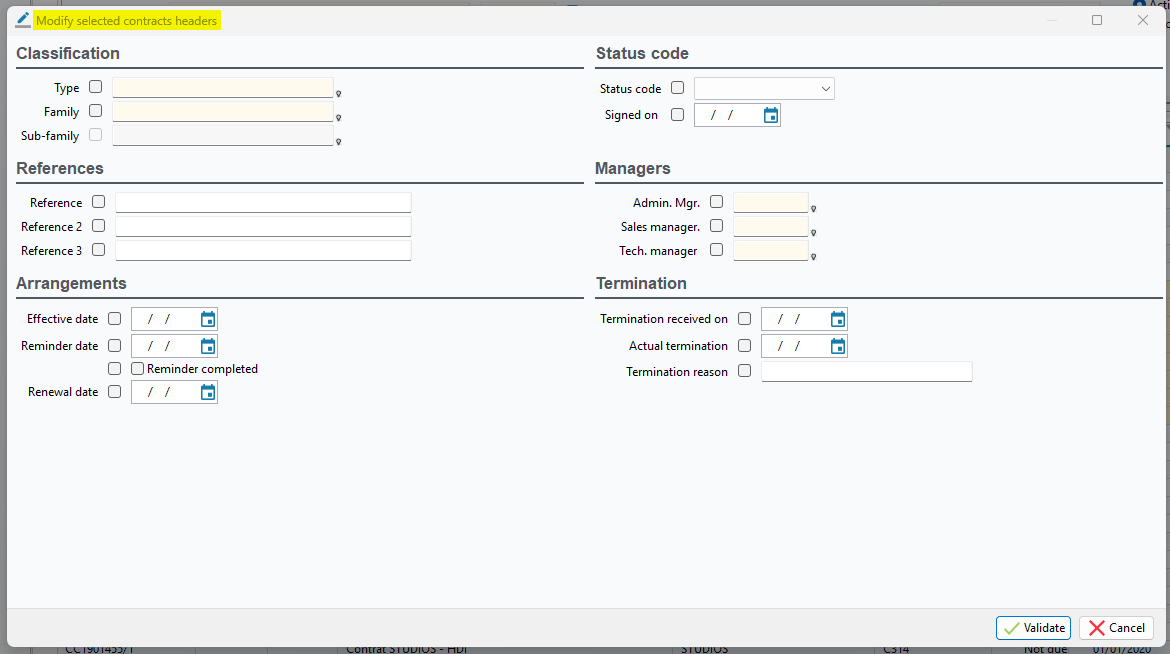Click the Validate button
The height and width of the screenshot is (654, 1170).
pos(1033,628)
